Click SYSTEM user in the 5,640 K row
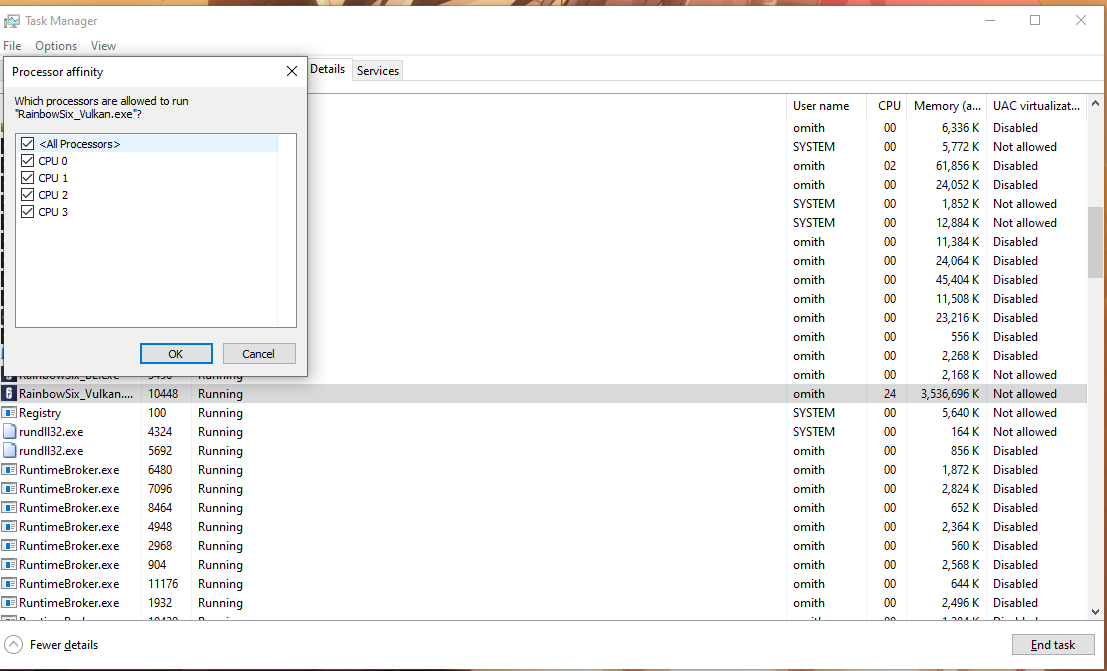 click(x=814, y=413)
